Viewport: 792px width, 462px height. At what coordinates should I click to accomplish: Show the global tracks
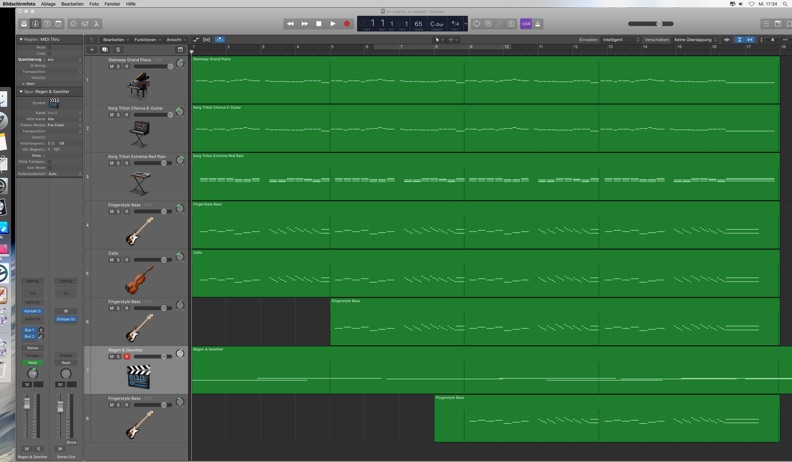180,49
